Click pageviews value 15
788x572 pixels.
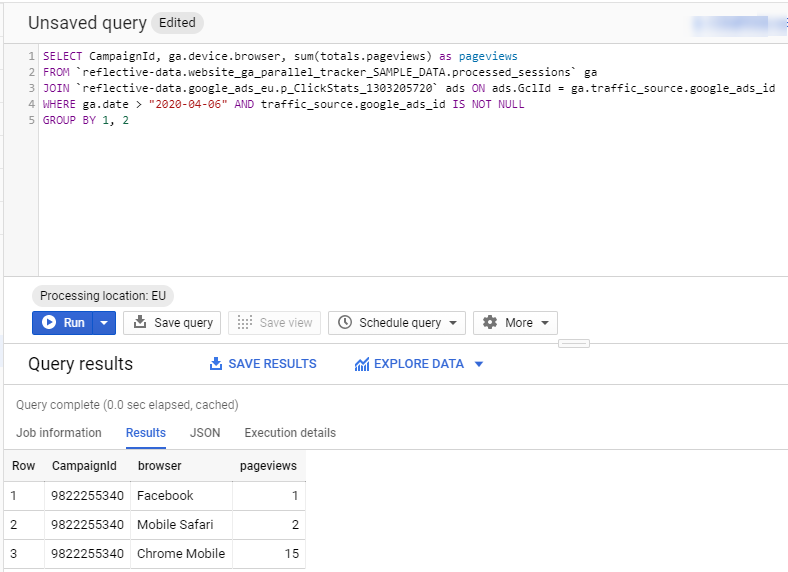click(x=291, y=554)
